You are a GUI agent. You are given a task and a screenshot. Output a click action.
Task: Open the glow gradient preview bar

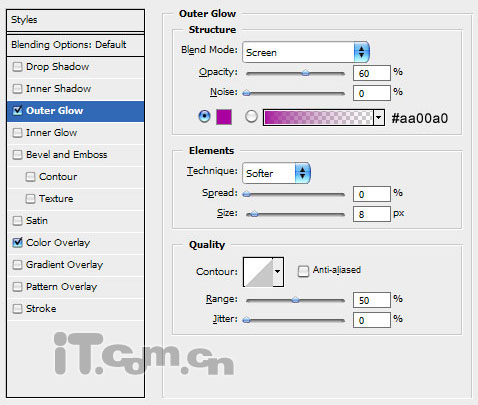click(318, 117)
